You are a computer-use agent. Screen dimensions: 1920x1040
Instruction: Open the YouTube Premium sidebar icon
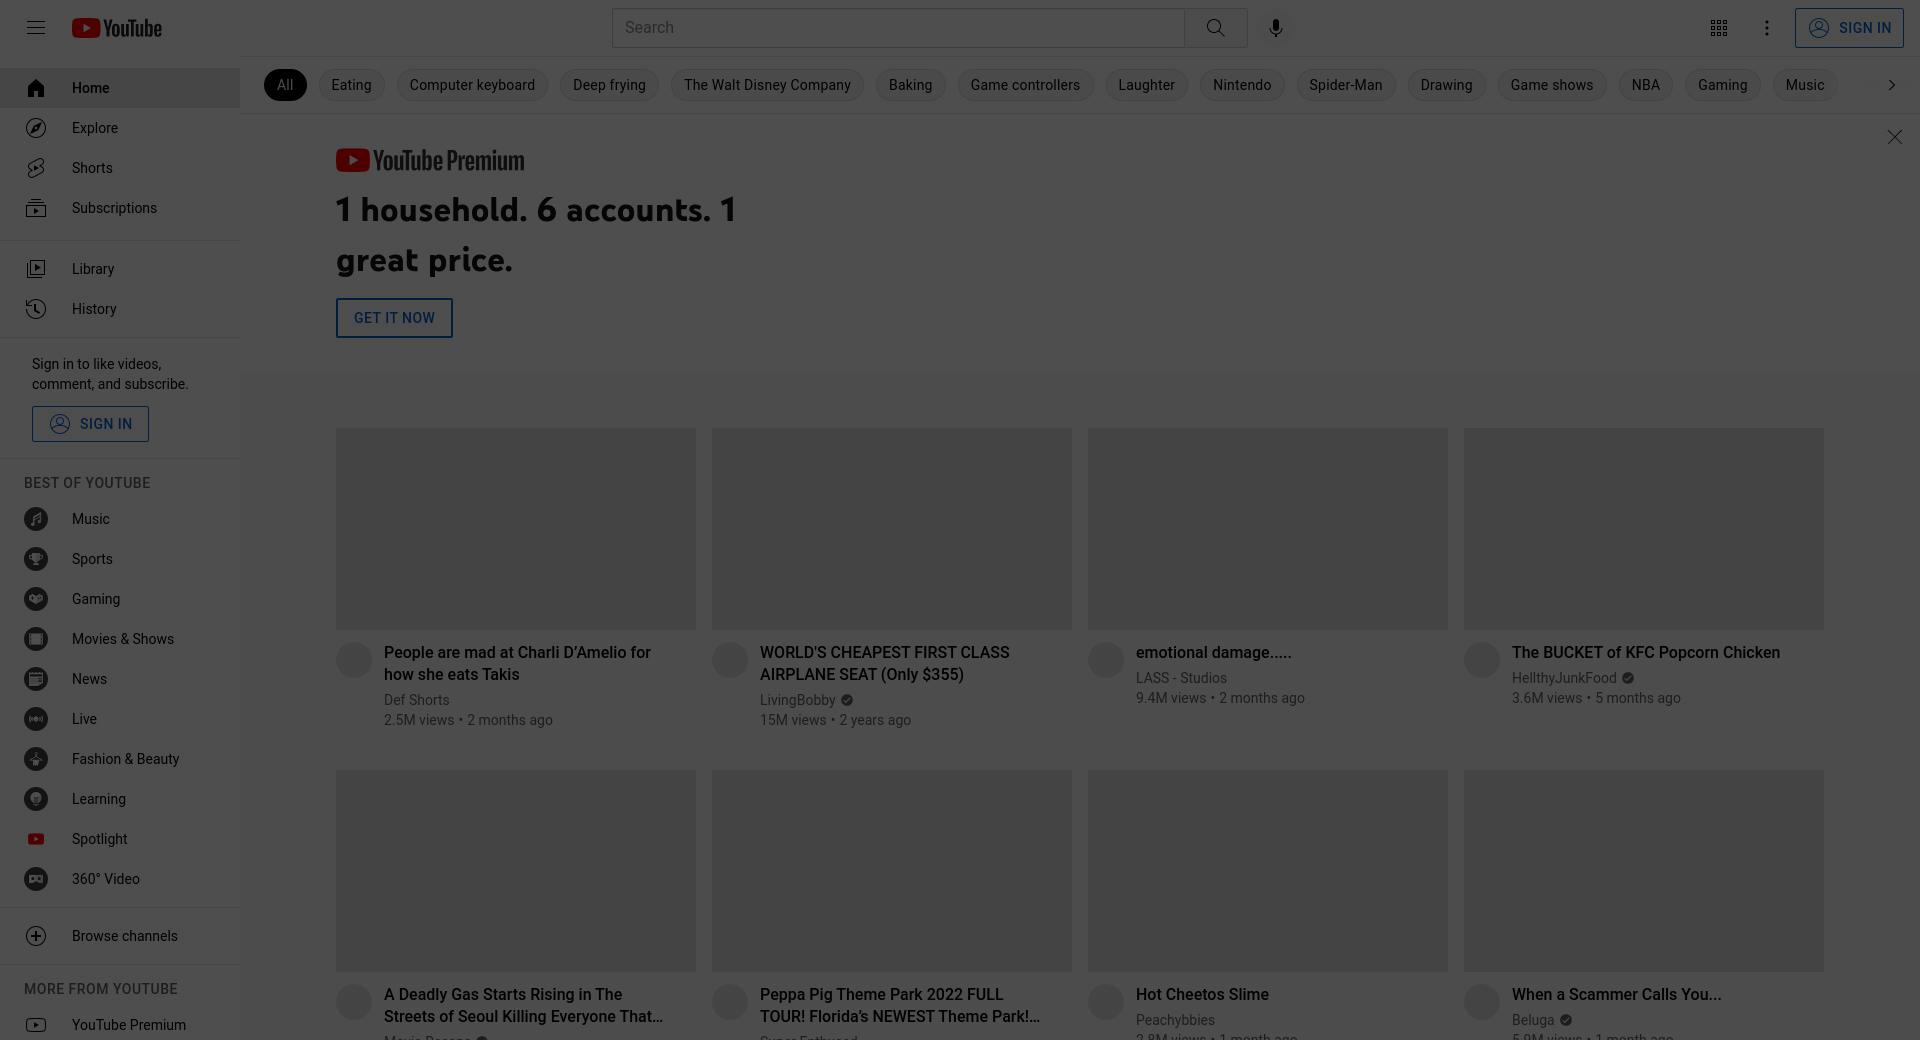[x=36, y=1025]
